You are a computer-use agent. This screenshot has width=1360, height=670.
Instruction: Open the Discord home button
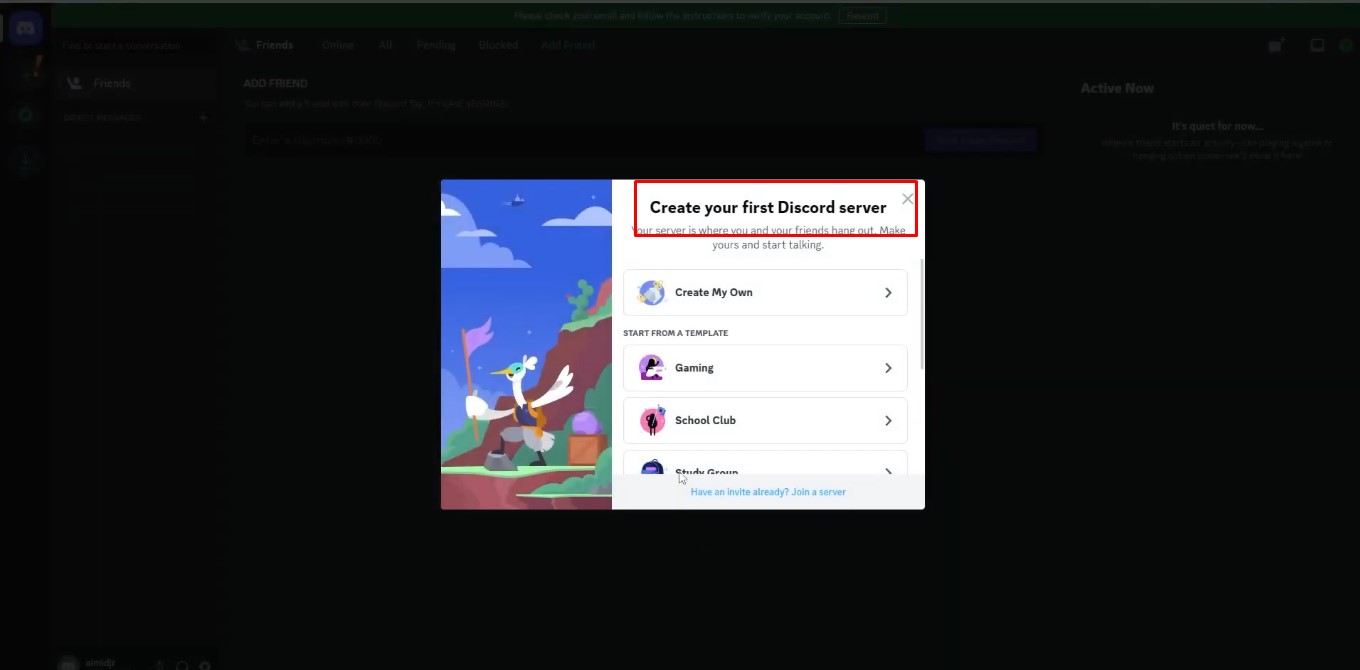25,27
